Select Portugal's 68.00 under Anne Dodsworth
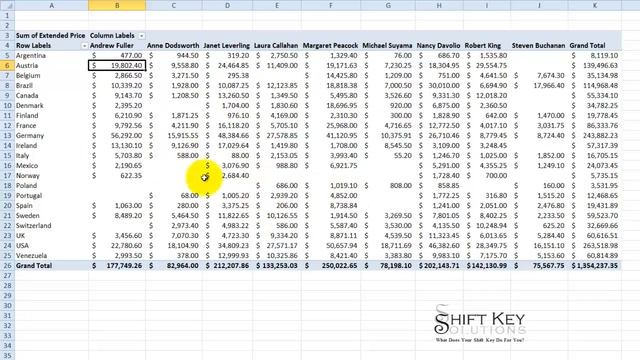This screenshot has height=360, width=640. 174,196
